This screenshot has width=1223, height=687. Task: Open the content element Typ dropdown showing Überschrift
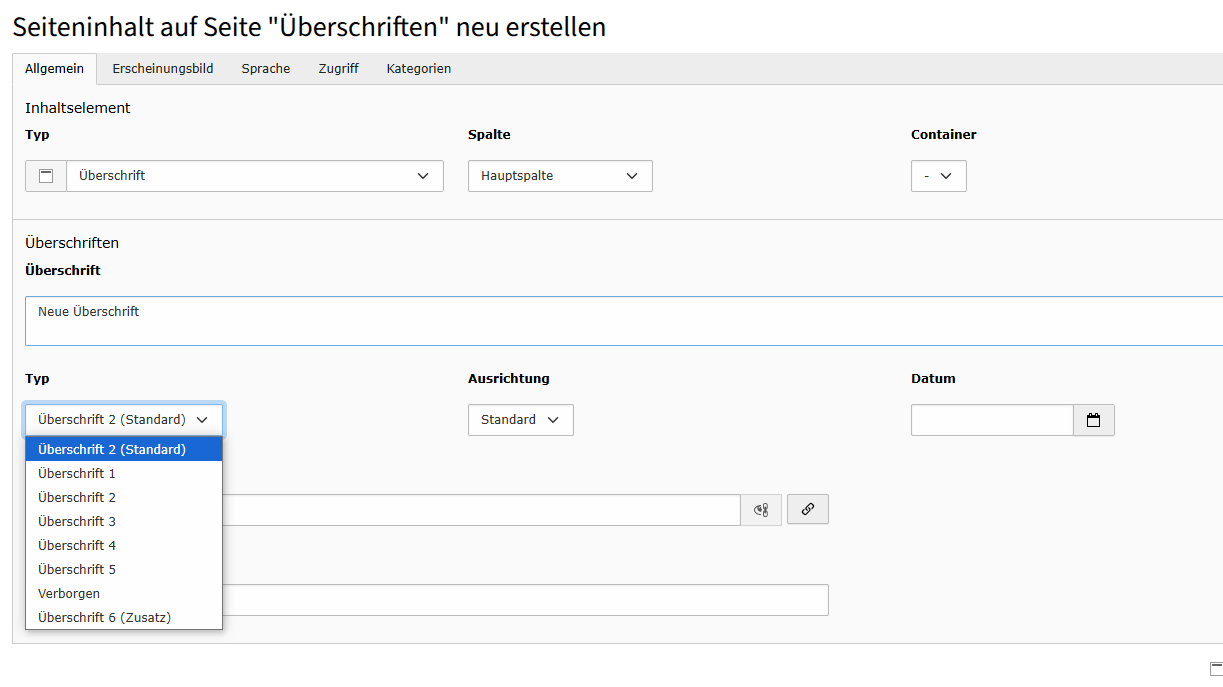[x=255, y=175]
